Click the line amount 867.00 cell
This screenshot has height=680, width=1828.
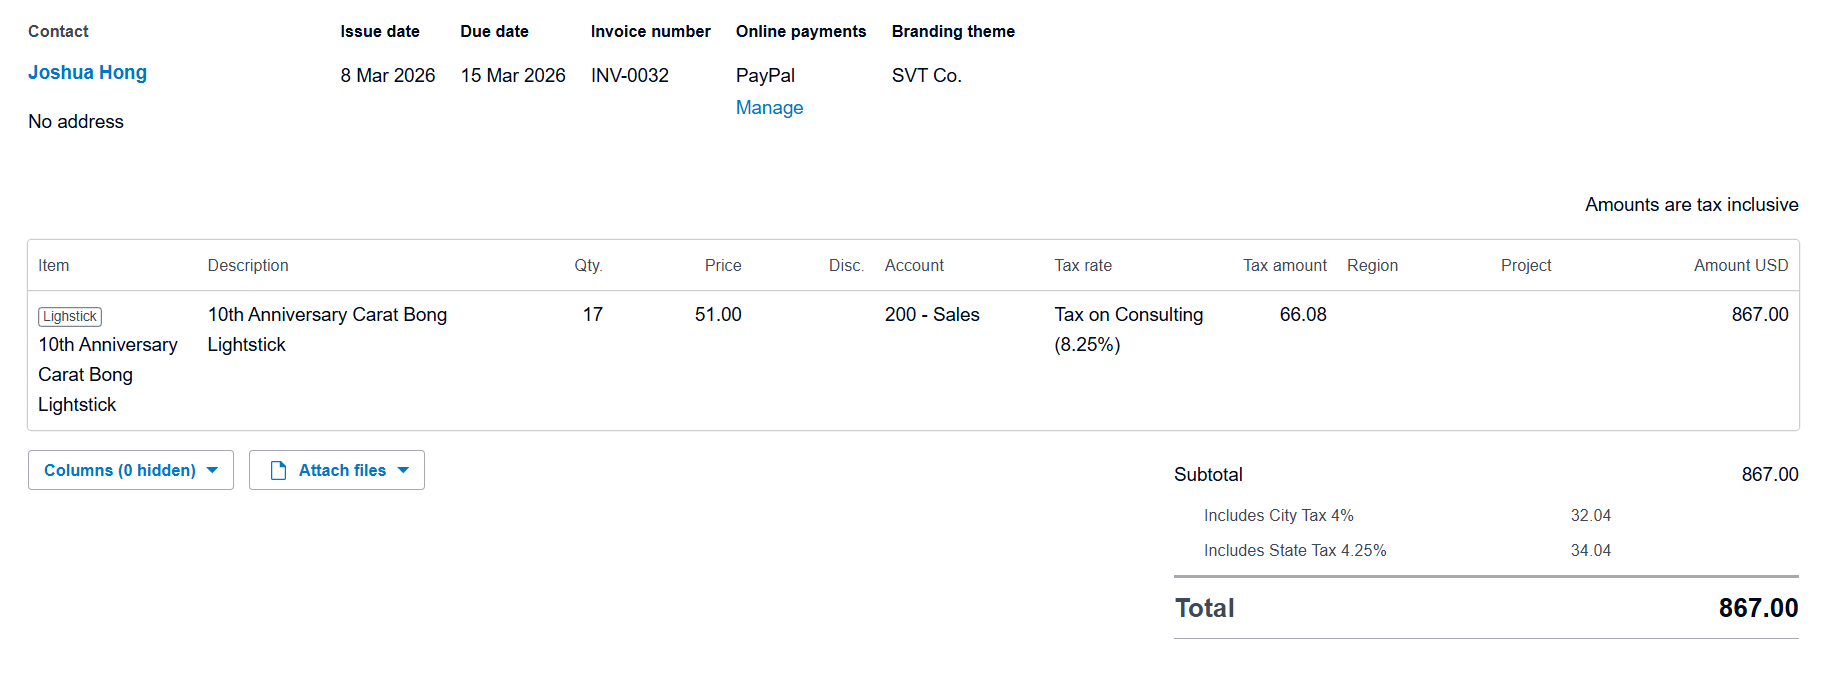coord(1759,314)
